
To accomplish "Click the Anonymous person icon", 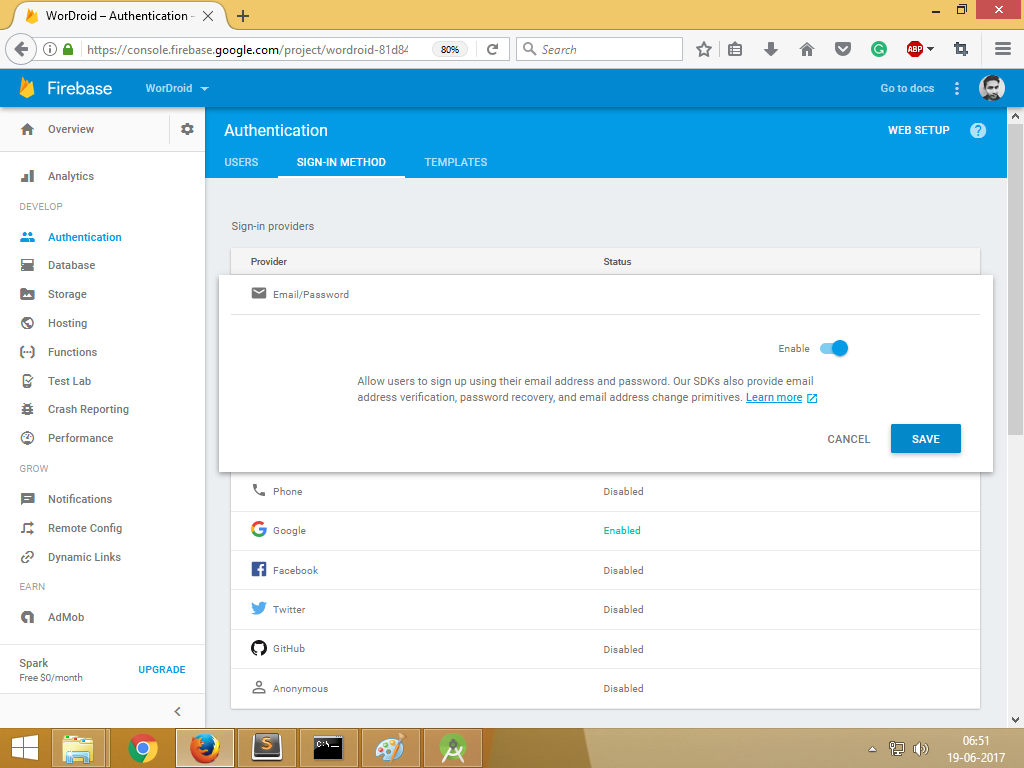I will tap(259, 687).
